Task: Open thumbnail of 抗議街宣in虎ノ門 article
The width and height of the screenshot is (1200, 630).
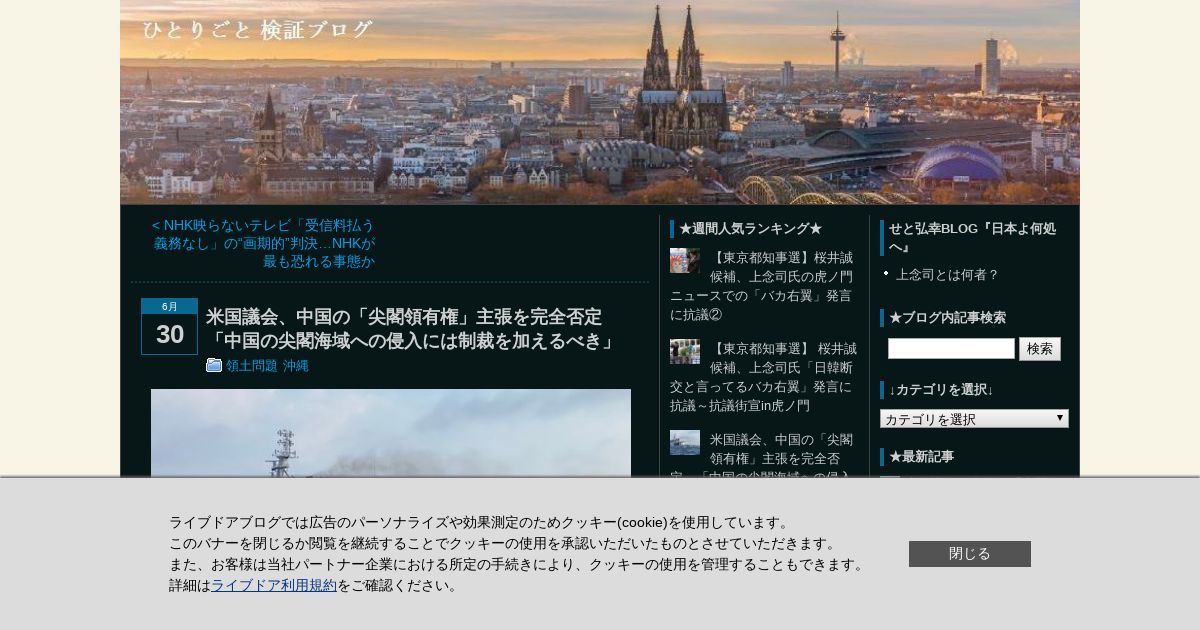Action: [685, 351]
